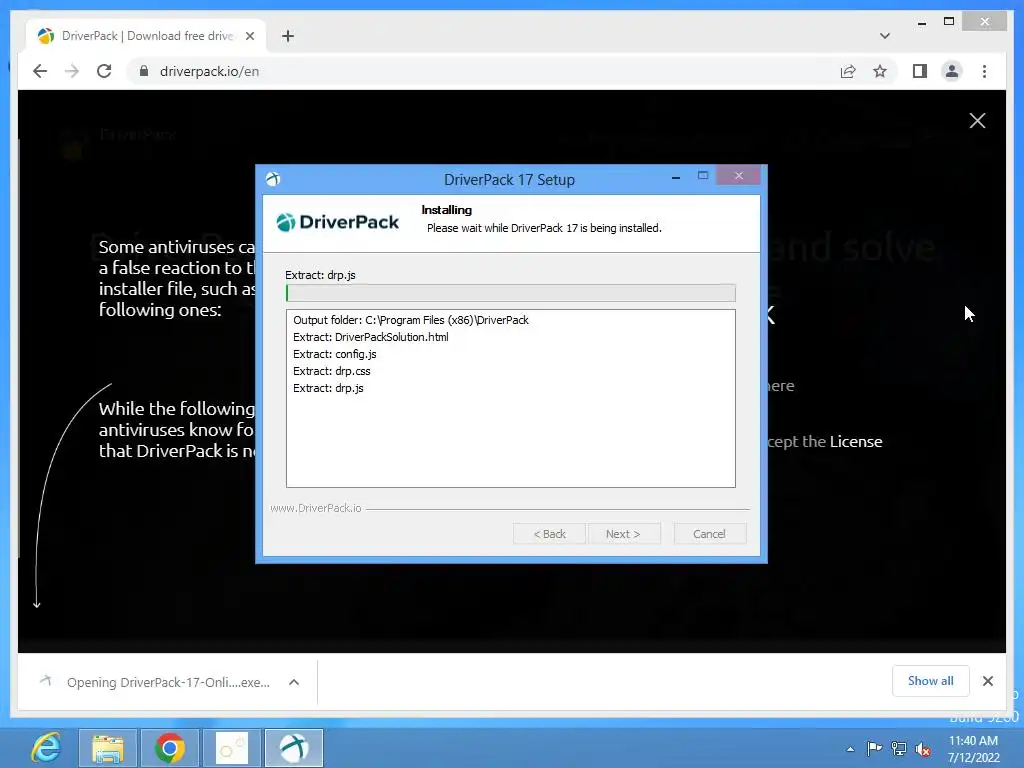Open Chrome tab search chevron

tap(884, 36)
